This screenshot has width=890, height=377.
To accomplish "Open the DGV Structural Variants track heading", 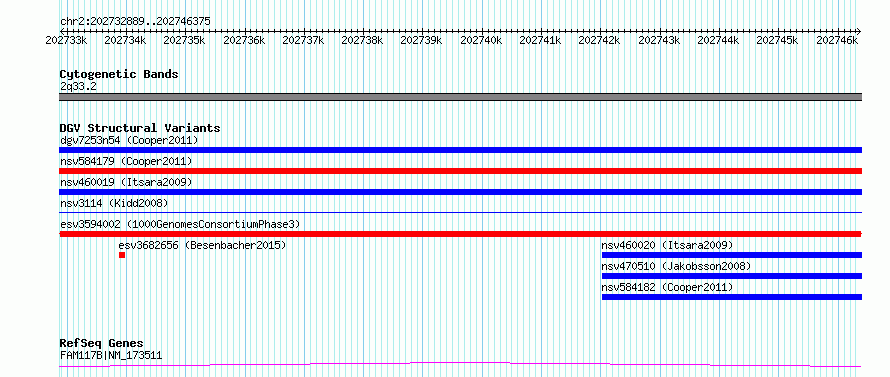I will pyautogui.click(x=140, y=128).
